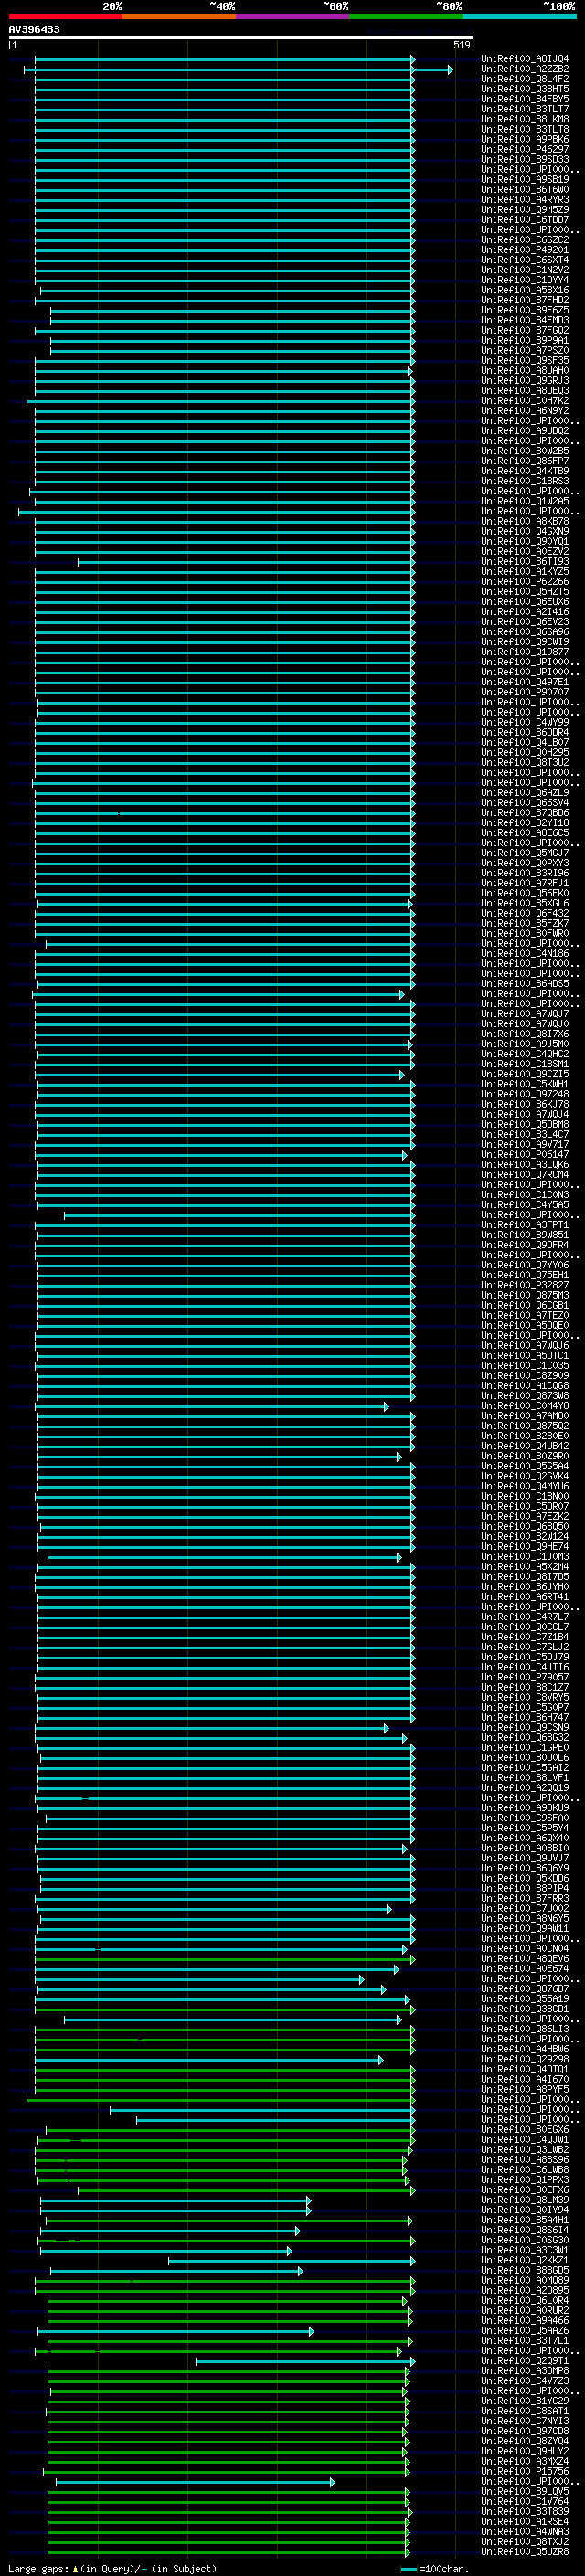Click the UniRef100_Q9CSN9 label

525,1728
